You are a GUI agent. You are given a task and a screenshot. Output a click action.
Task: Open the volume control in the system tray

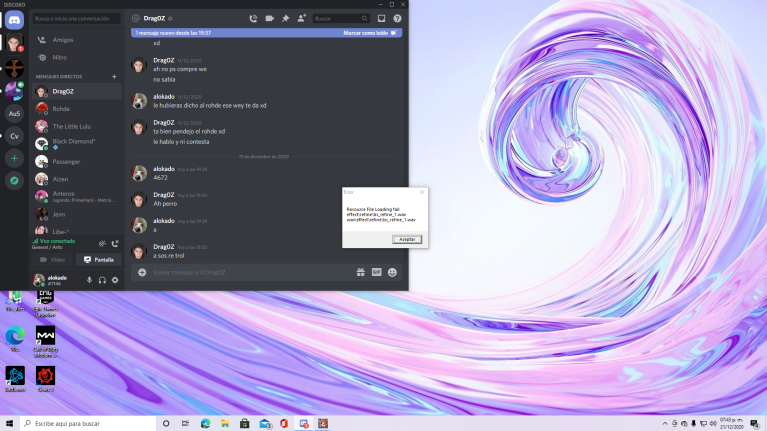click(713, 424)
